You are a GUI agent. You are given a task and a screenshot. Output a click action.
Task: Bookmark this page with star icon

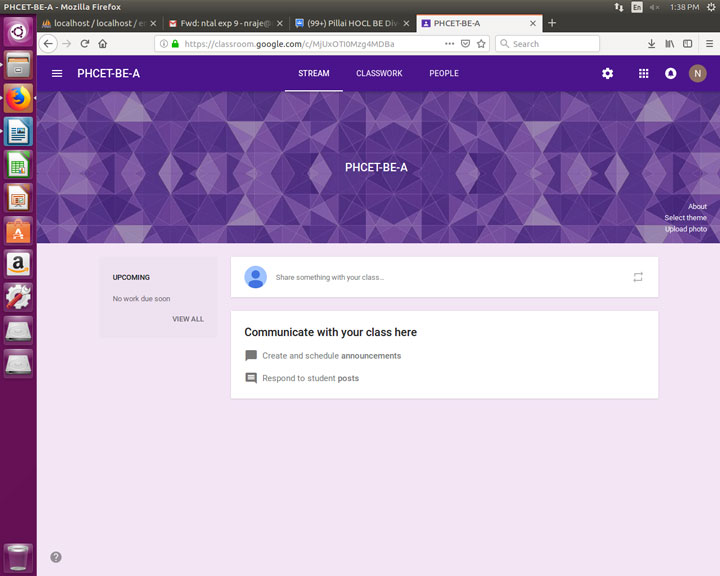pos(481,44)
